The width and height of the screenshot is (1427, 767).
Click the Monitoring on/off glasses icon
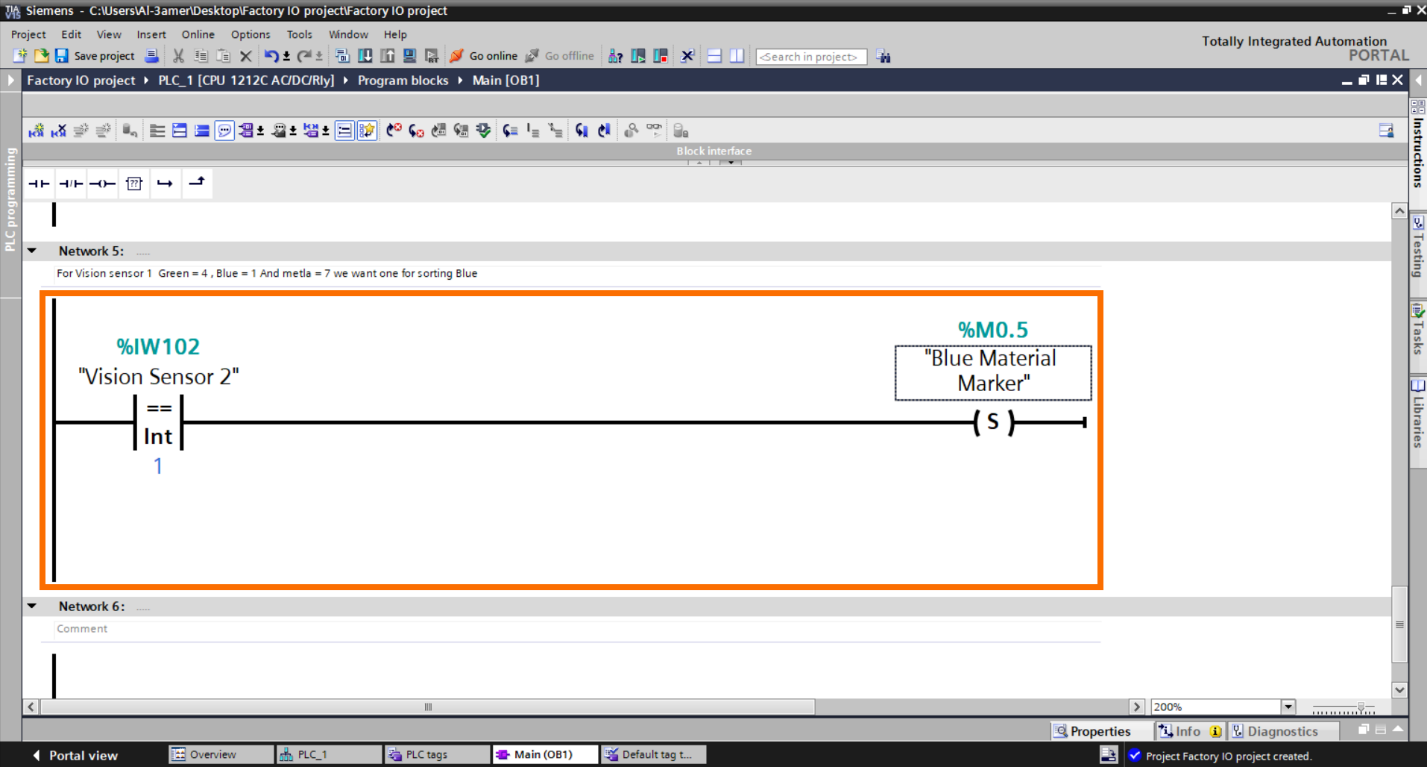[654, 131]
